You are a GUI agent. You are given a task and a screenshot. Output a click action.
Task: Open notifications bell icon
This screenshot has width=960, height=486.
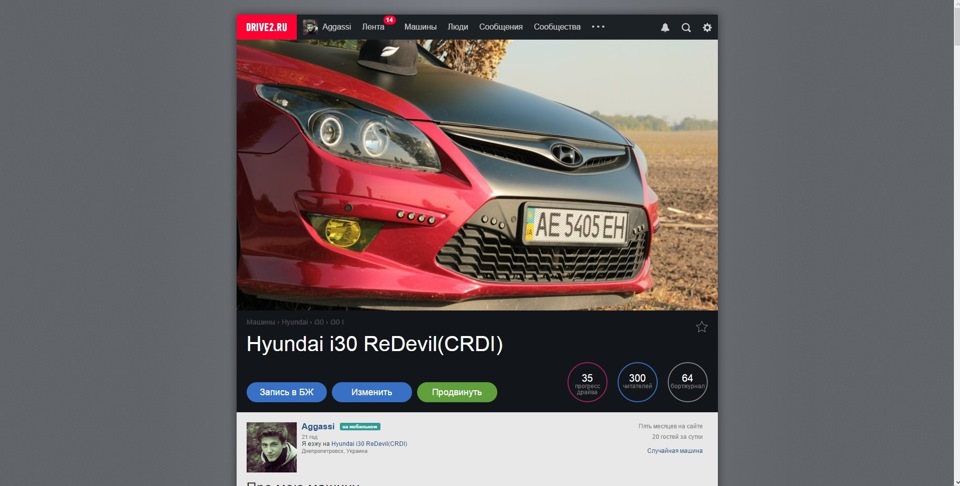(x=665, y=28)
